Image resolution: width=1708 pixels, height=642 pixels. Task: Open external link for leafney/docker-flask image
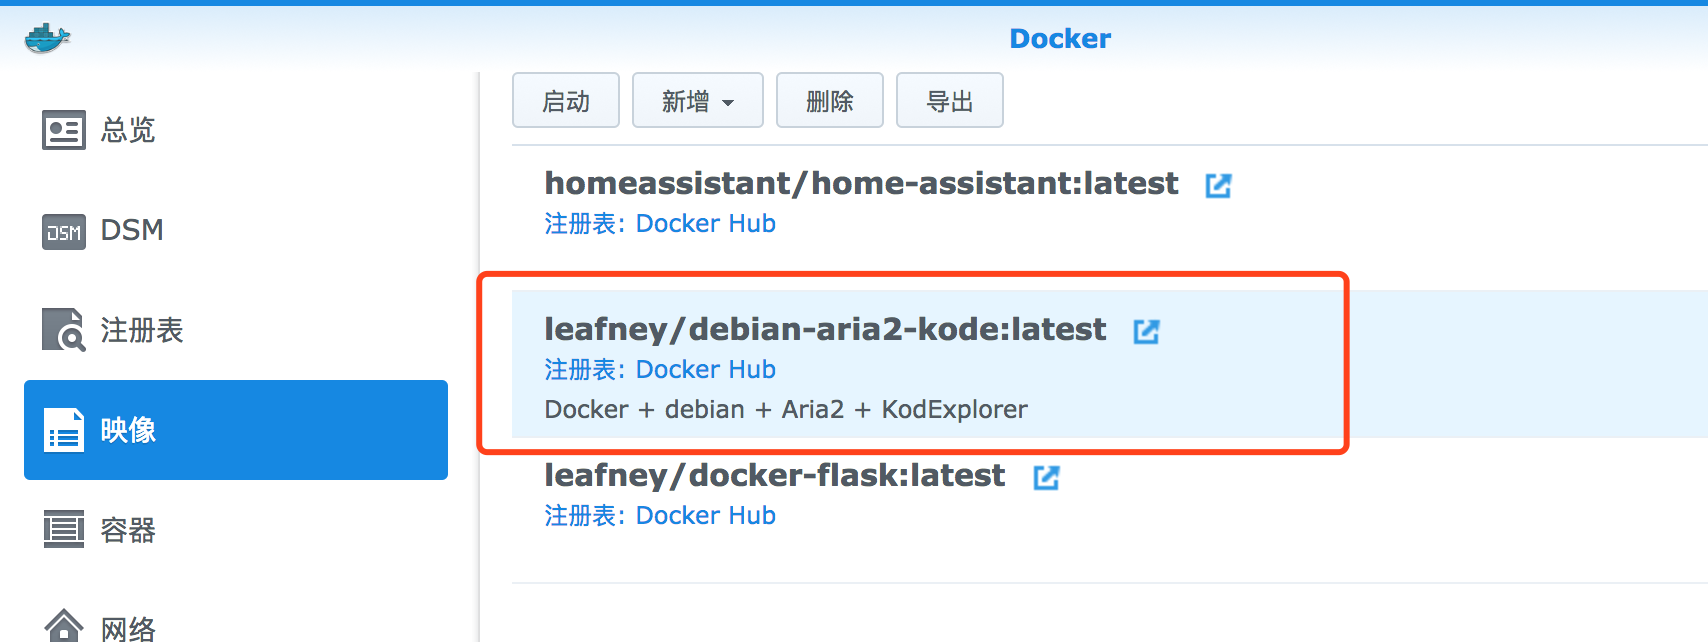click(1046, 477)
